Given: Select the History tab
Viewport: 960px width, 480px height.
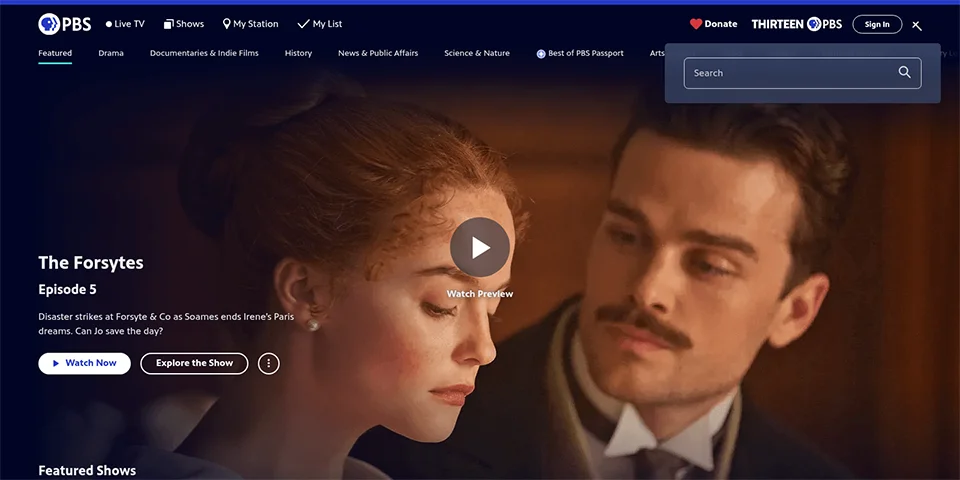Looking at the screenshot, I should (298, 53).
